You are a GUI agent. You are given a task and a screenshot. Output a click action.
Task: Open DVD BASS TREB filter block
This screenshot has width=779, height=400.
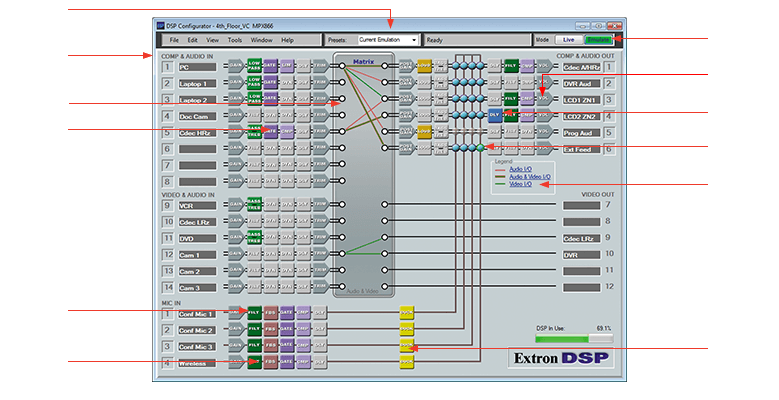(x=254, y=238)
